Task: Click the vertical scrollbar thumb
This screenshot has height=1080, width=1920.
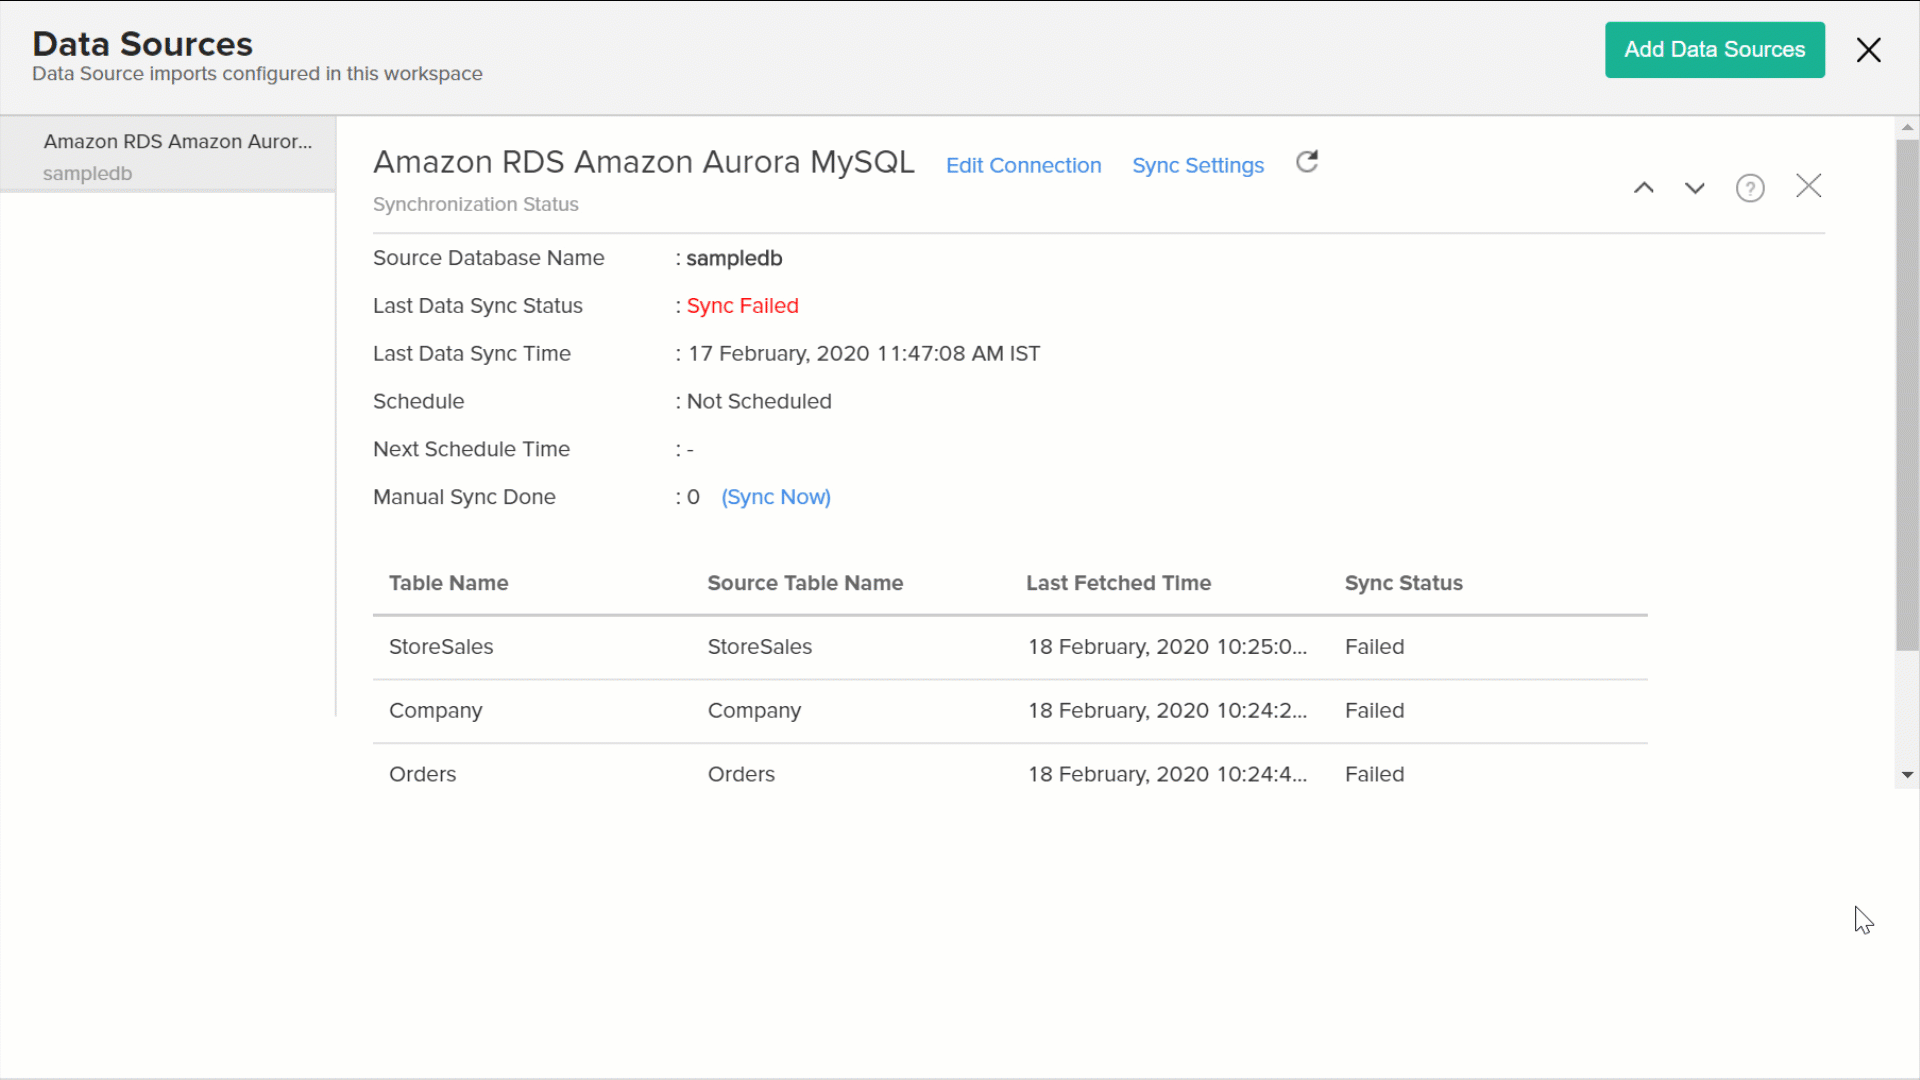Action: [x=1907, y=395]
